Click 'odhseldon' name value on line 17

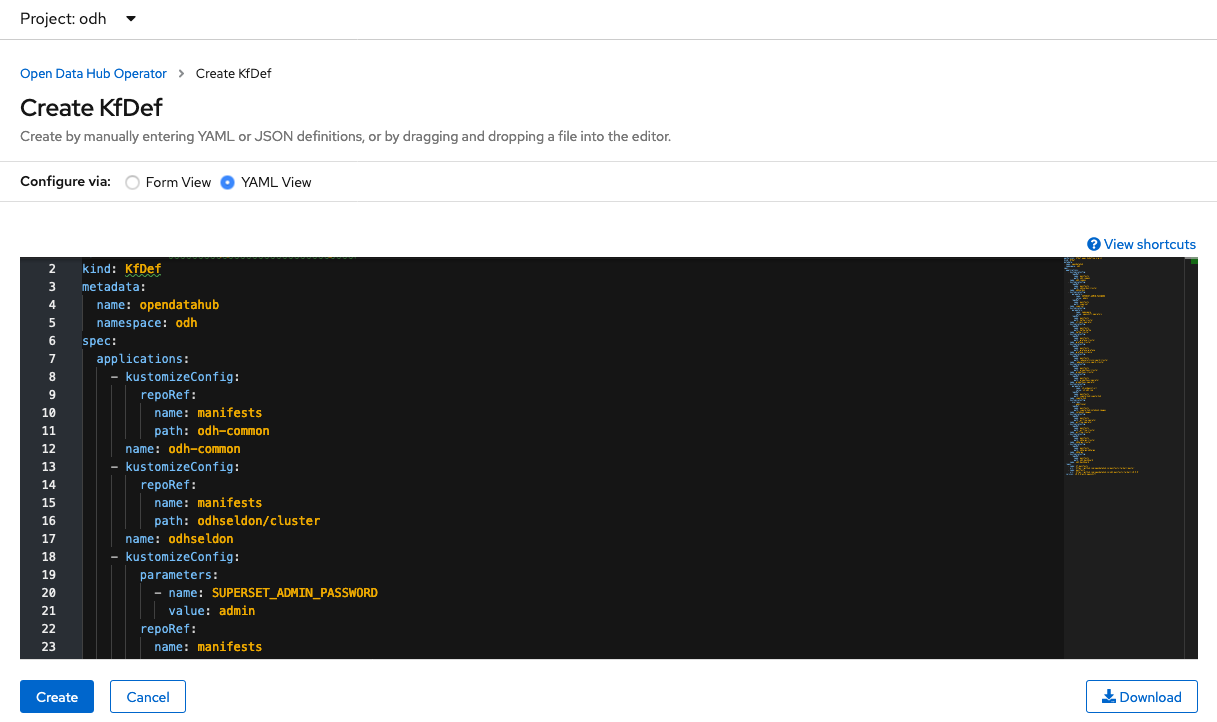pyautogui.click(x=200, y=539)
